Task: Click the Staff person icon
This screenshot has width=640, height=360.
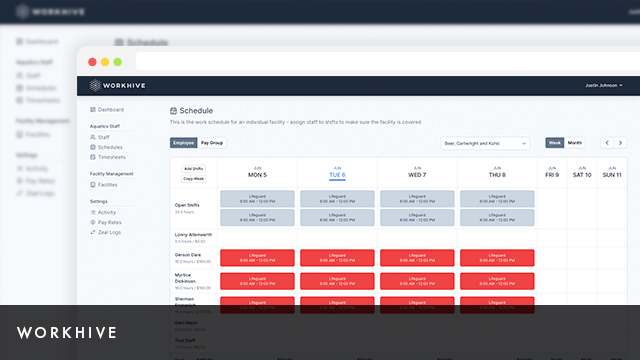Action: click(93, 137)
